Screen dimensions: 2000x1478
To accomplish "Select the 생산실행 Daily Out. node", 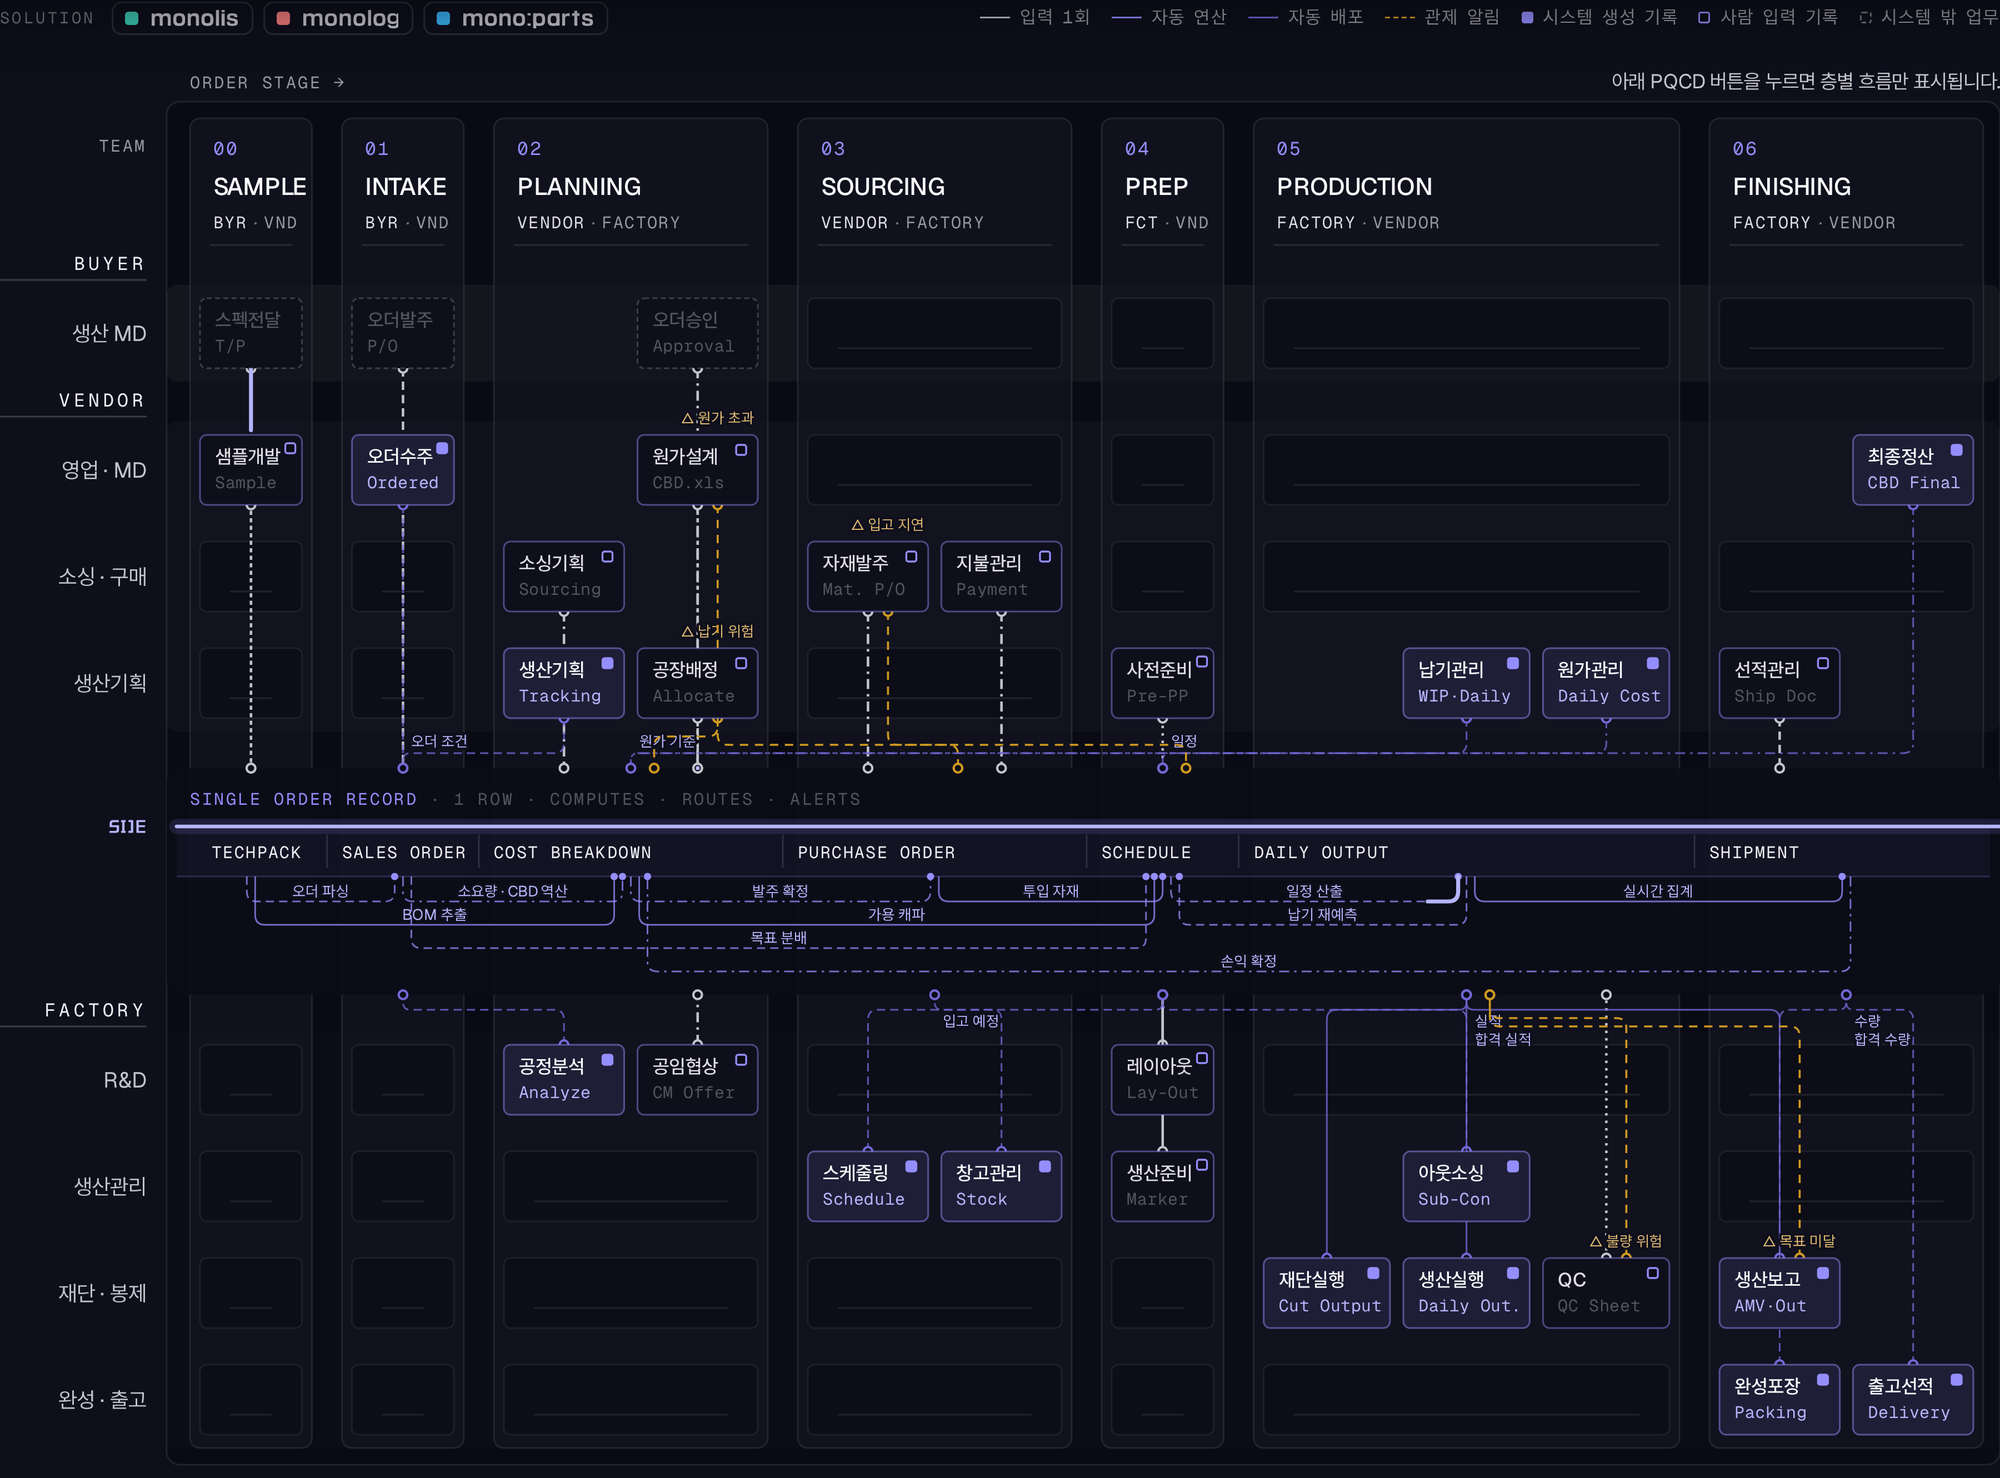I will coord(1466,1293).
